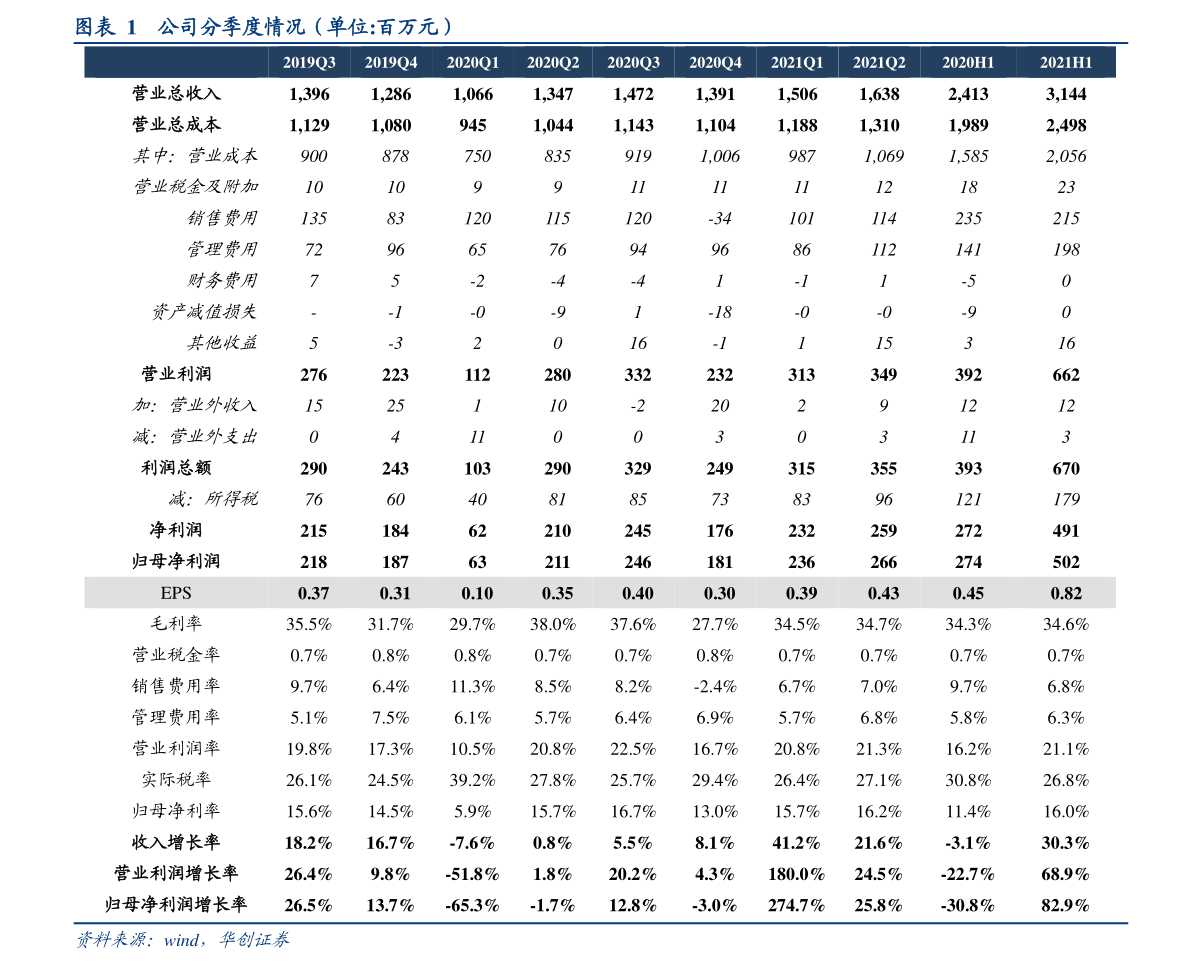1191x969 pixels.
Task: Click the table title 图表 1 公司分季度情况
Action: point(266,27)
